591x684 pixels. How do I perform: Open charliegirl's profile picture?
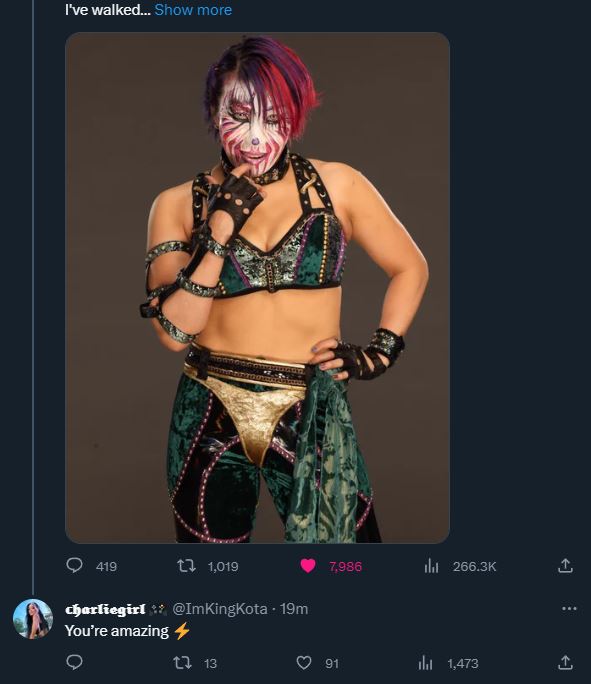pyautogui.click(x=33, y=619)
